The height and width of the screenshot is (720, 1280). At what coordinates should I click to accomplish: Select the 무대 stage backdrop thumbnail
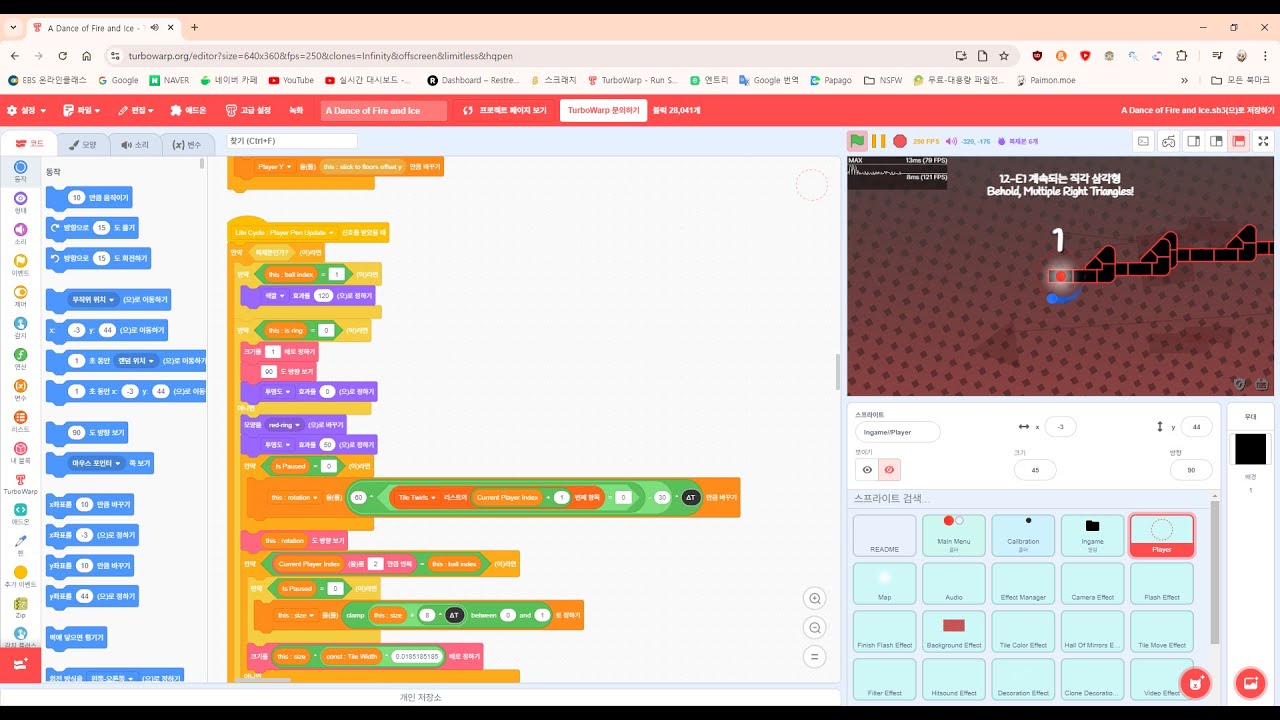pos(1250,449)
